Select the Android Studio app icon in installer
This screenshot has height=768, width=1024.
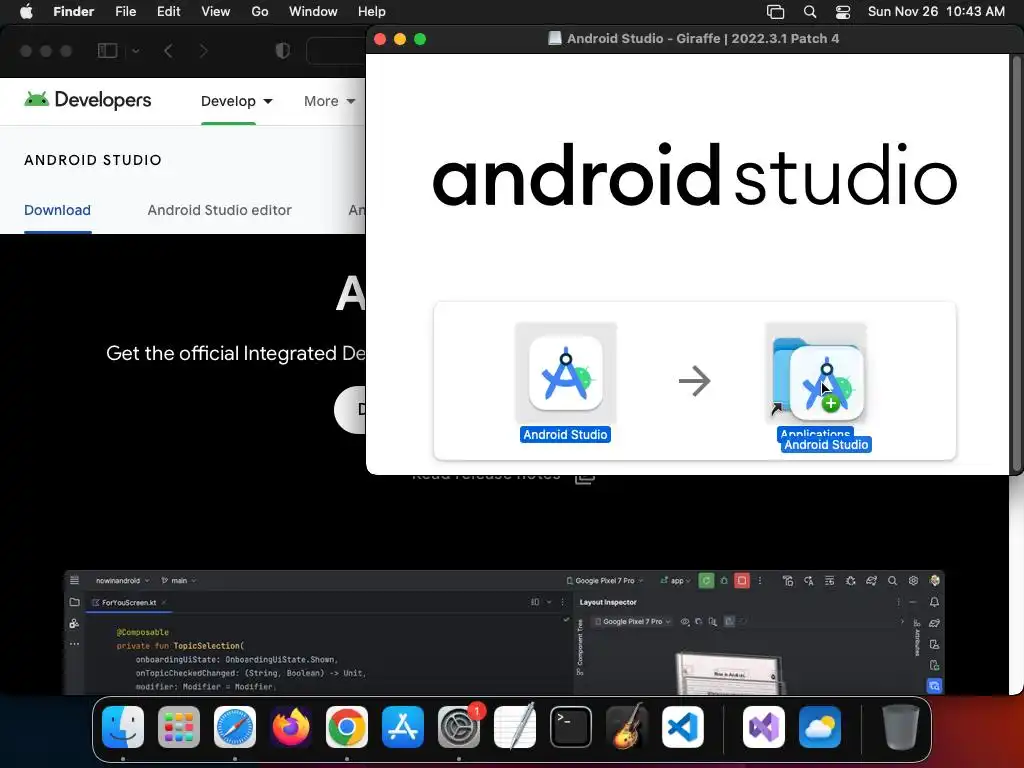pos(566,374)
